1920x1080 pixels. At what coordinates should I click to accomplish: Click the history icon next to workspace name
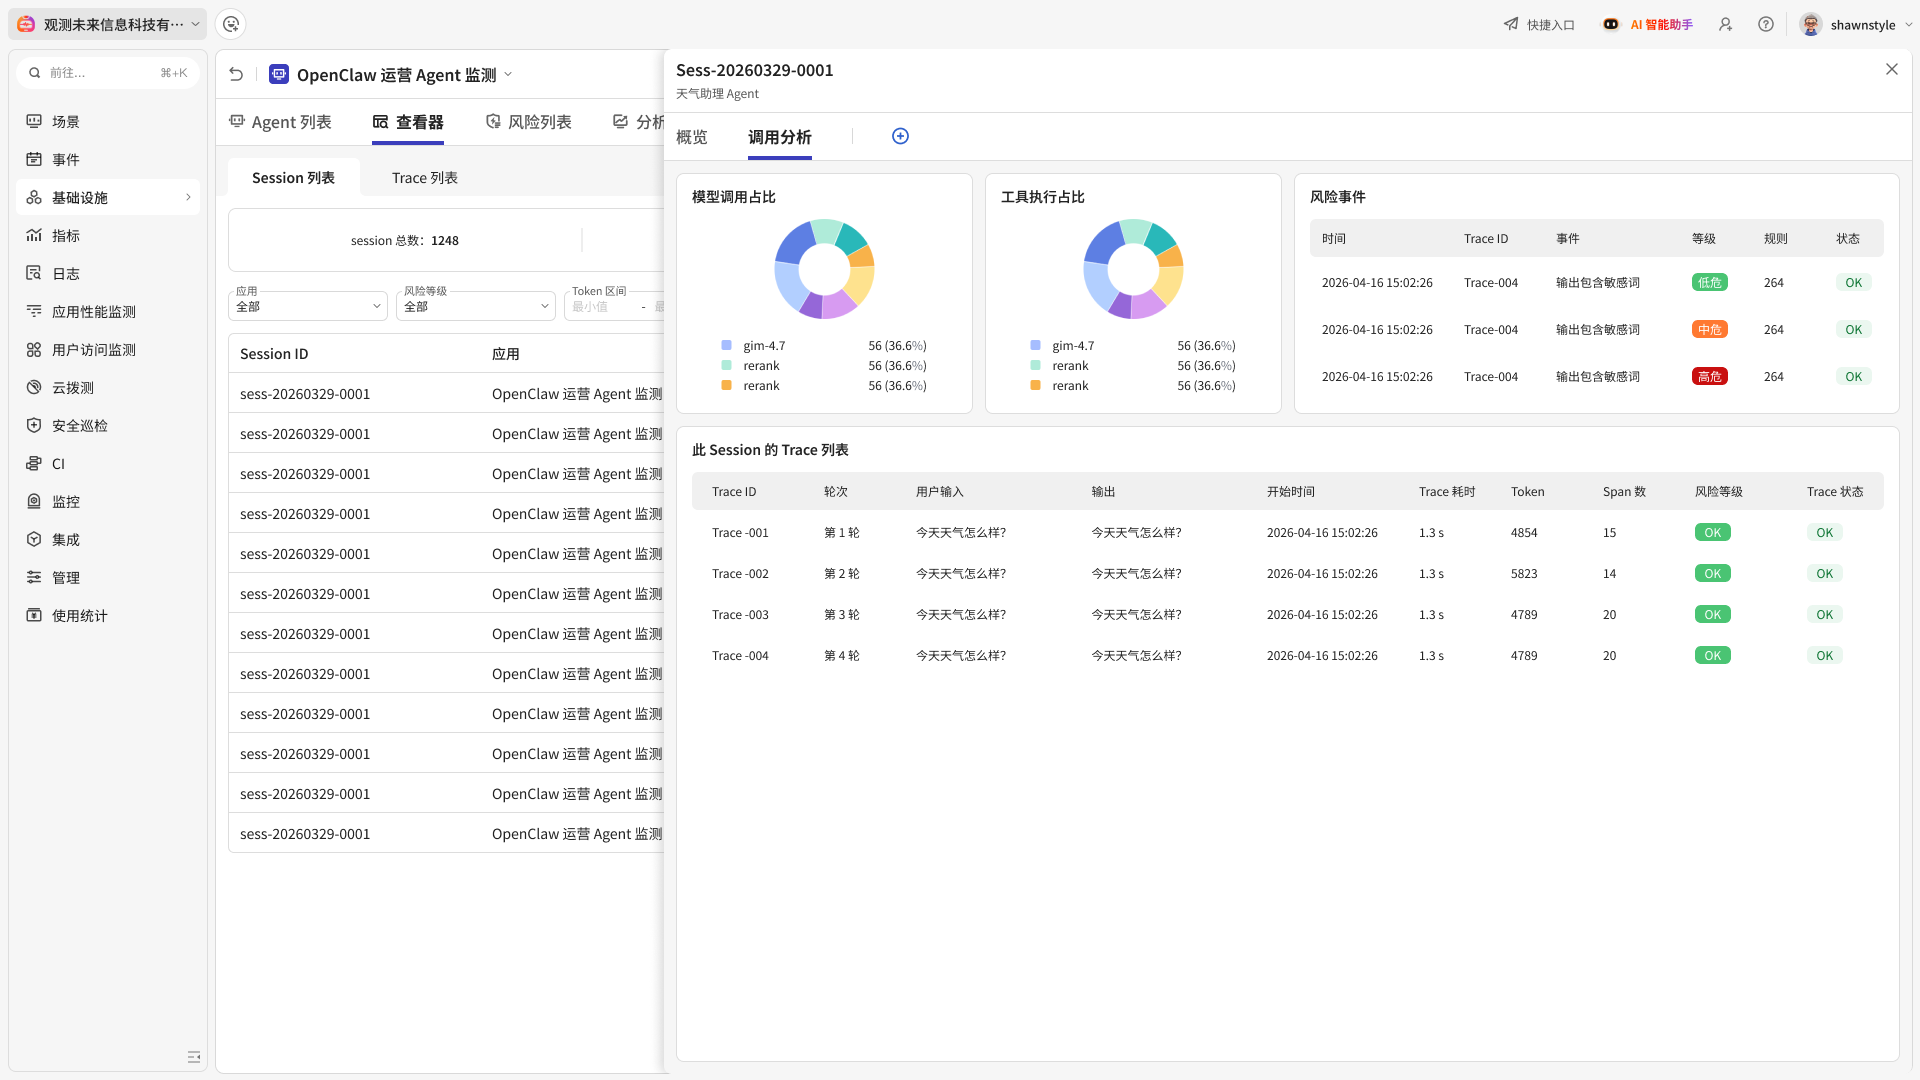(x=231, y=24)
